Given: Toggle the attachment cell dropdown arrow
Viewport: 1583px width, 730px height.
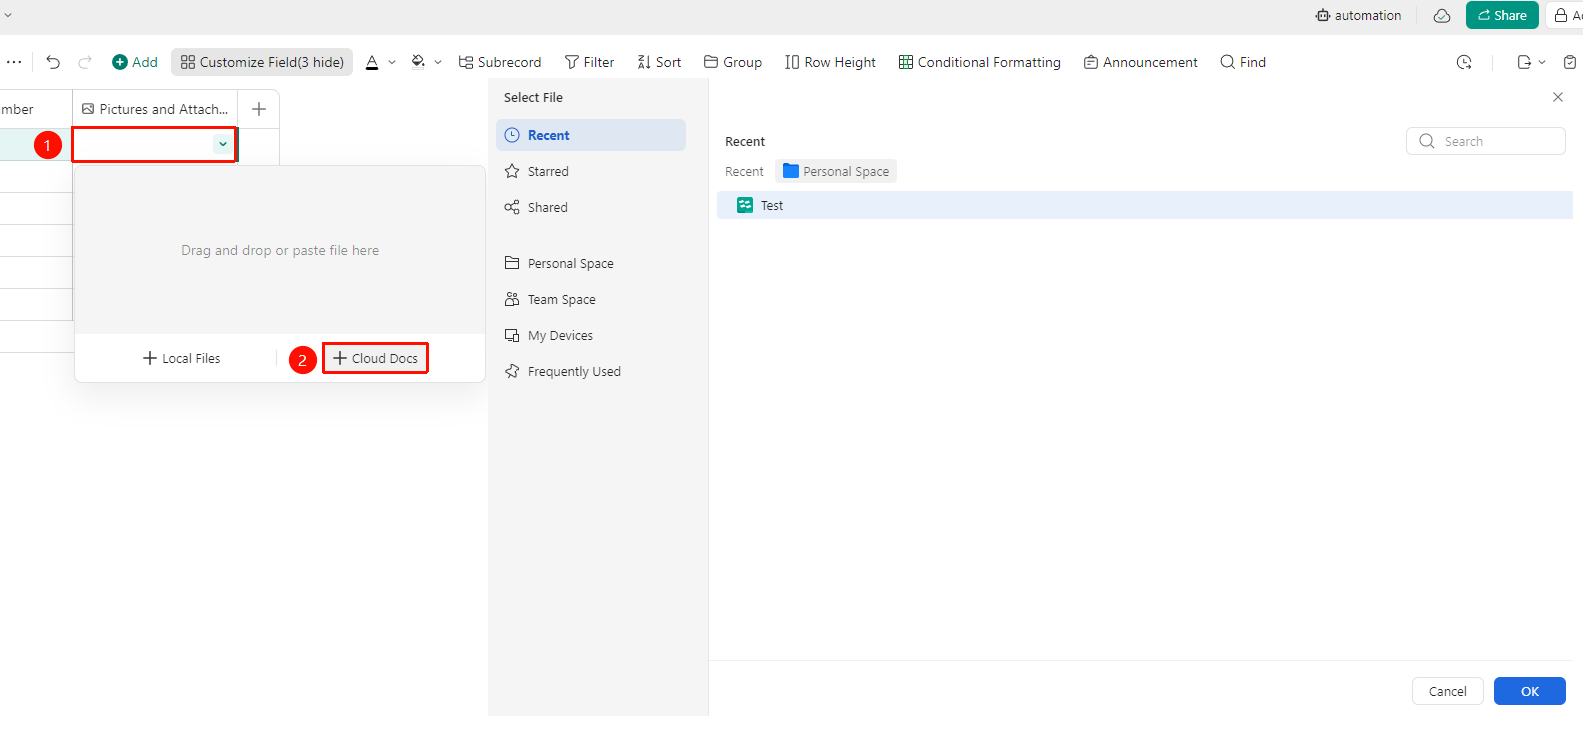Looking at the screenshot, I should point(223,145).
